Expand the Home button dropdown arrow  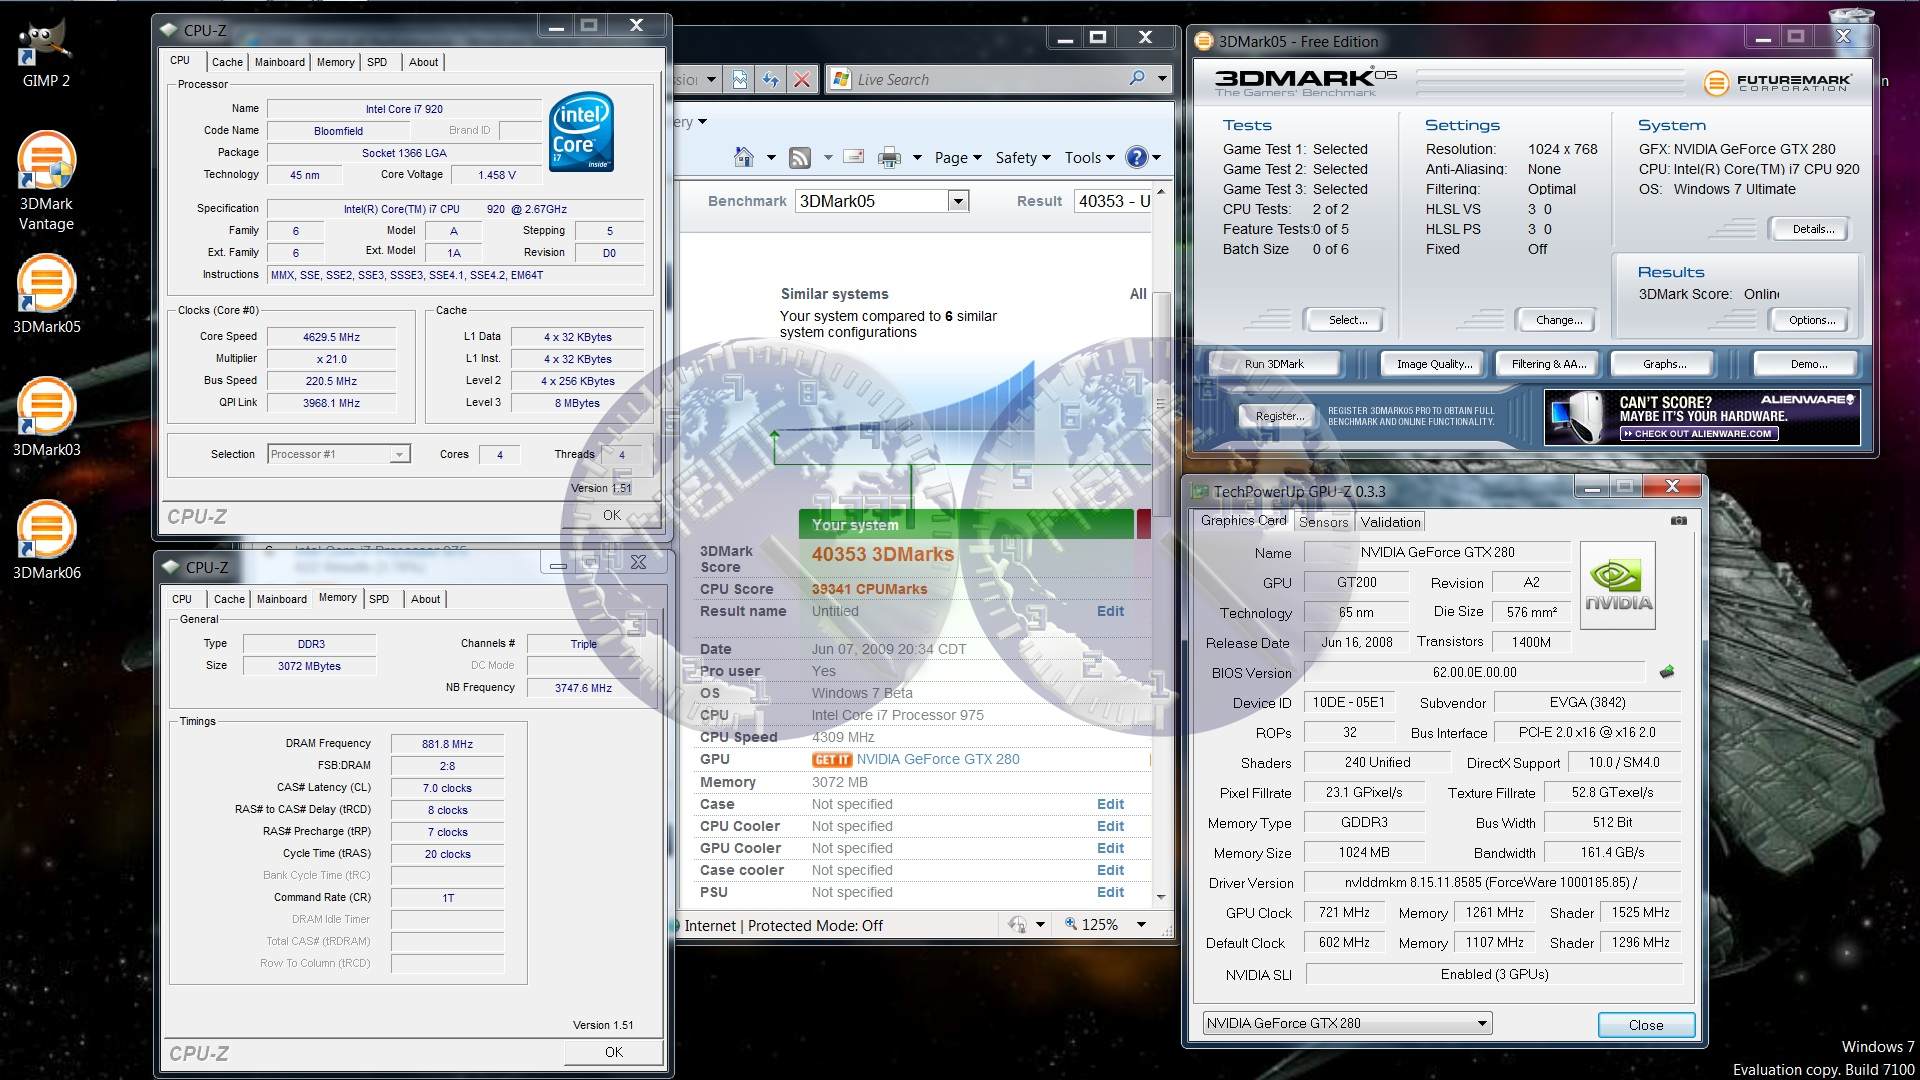(771, 157)
